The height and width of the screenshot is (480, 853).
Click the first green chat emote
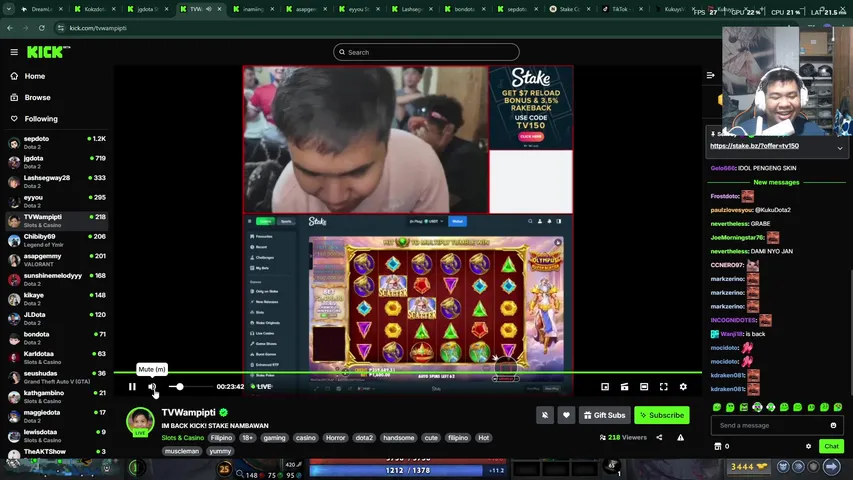tap(717, 407)
